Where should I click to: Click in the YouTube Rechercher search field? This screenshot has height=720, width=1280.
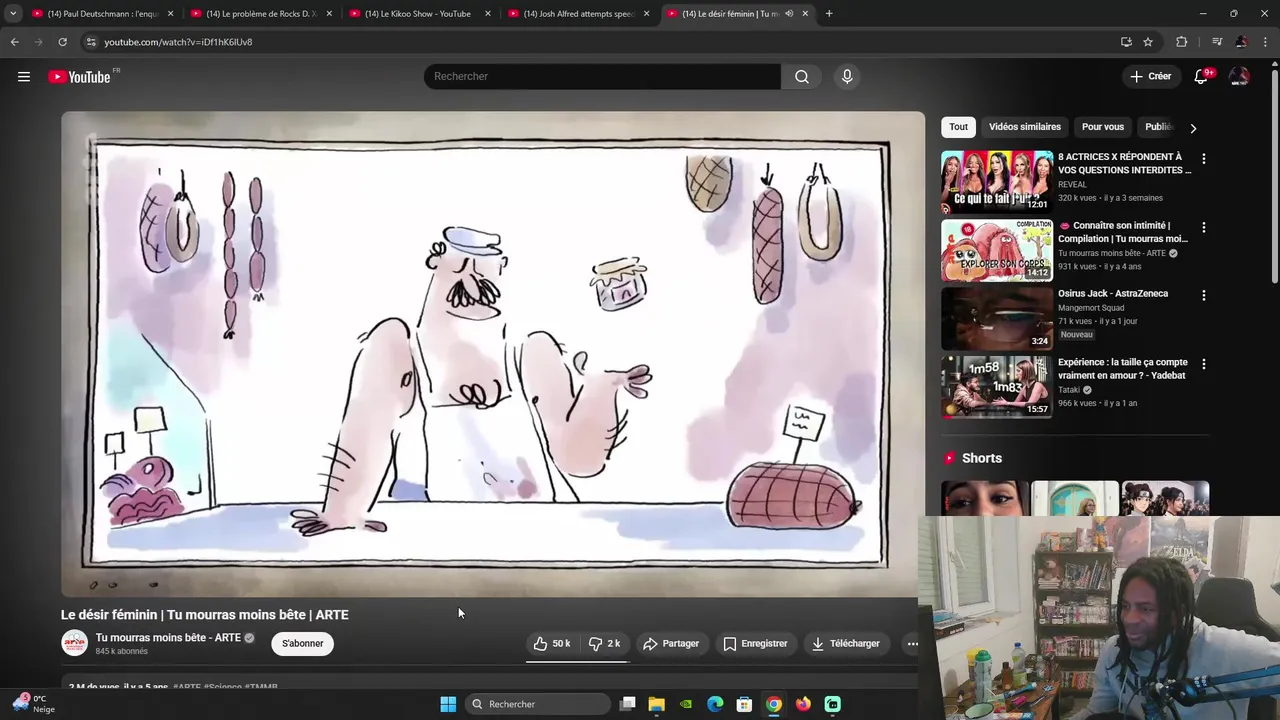point(602,77)
